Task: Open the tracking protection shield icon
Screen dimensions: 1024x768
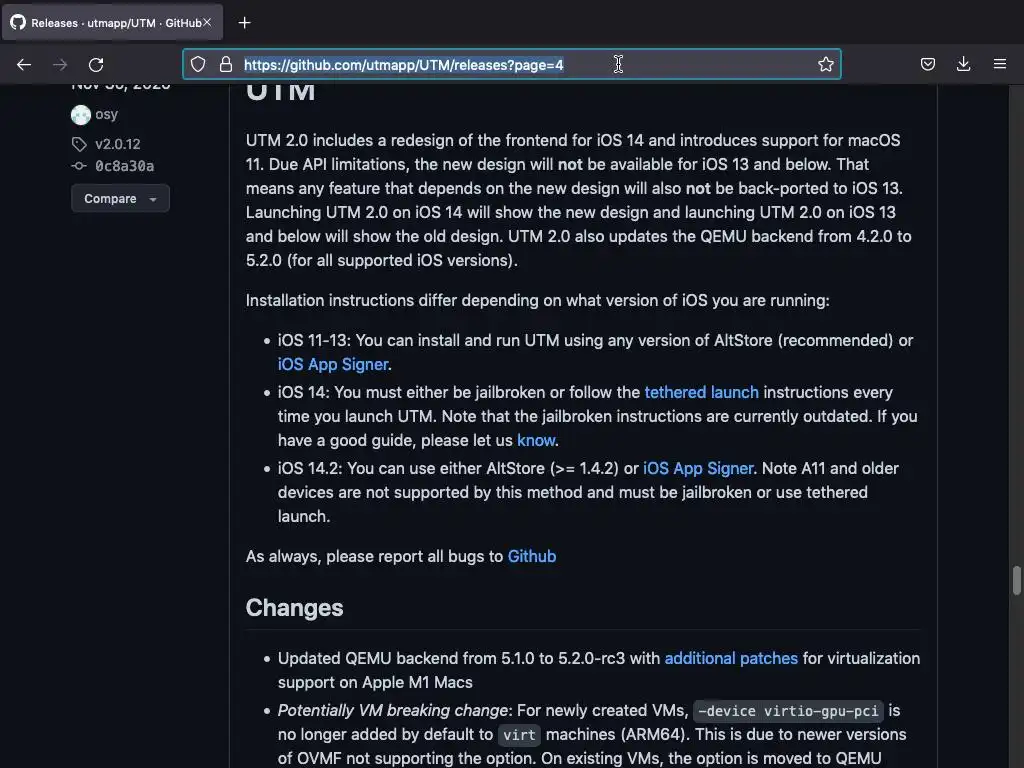Action: point(198,64)
